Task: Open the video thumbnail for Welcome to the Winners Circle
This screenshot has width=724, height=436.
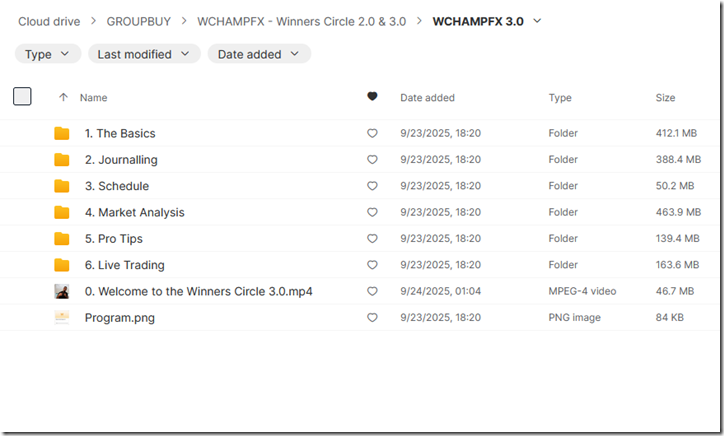Action: point(61,291)
